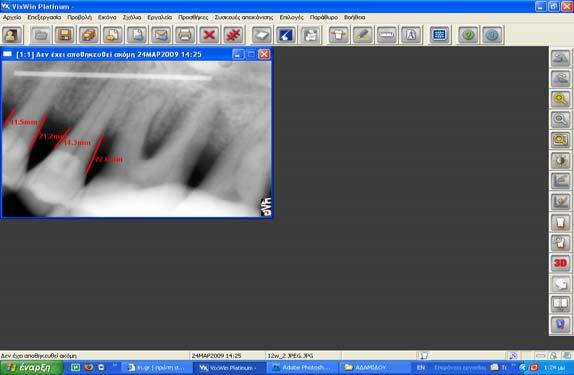Select the ruler measurement tool icon
Image resolution: width=574 pixels, height=375 pixels.
tap(387, 35)
